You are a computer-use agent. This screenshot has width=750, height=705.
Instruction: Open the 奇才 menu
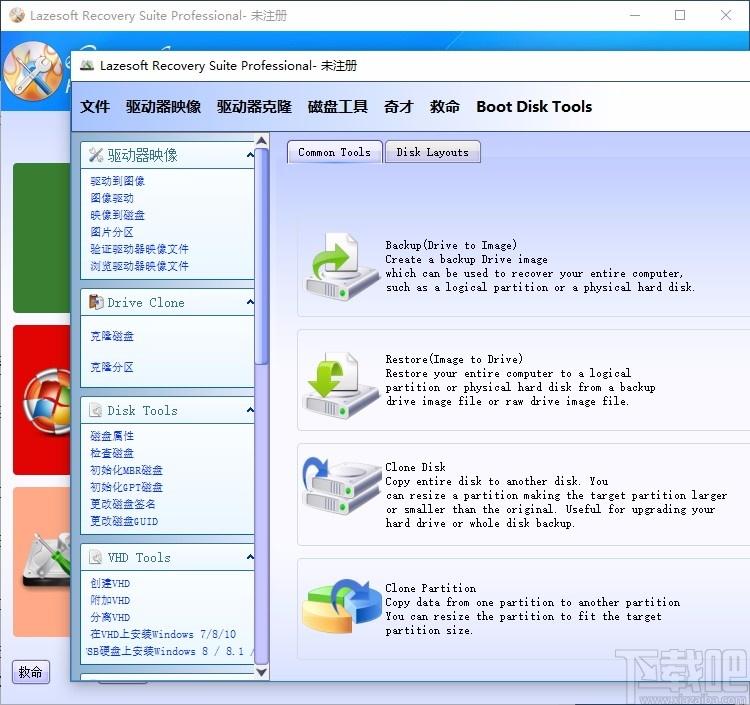coord(398,106)
